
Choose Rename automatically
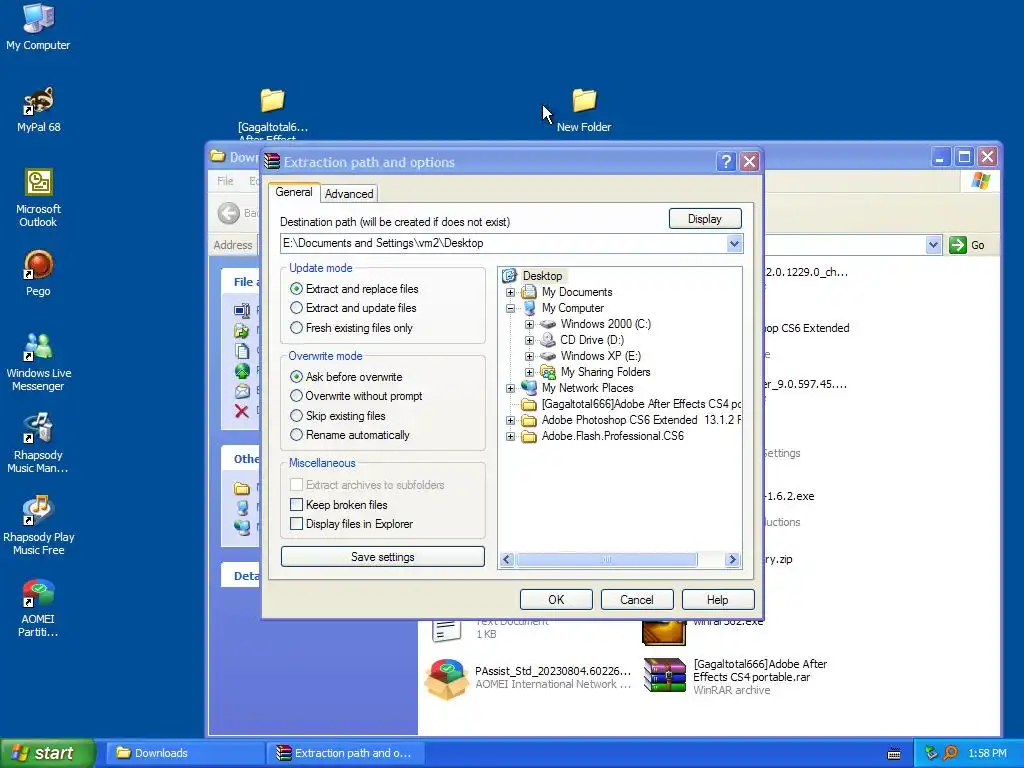[349, 435]
